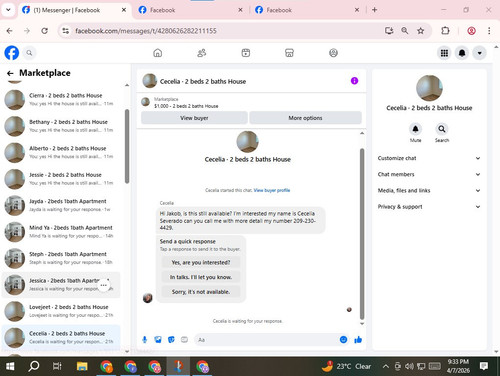The height and width of the screenshot is (376, 500).
Task: Open the zoom magnifier in address bar
Action: (405, 31)
